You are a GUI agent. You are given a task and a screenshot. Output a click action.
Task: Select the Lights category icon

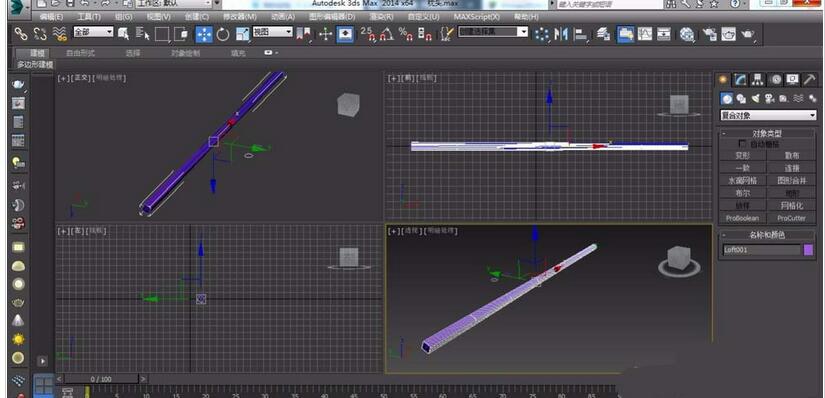[755, 98]
